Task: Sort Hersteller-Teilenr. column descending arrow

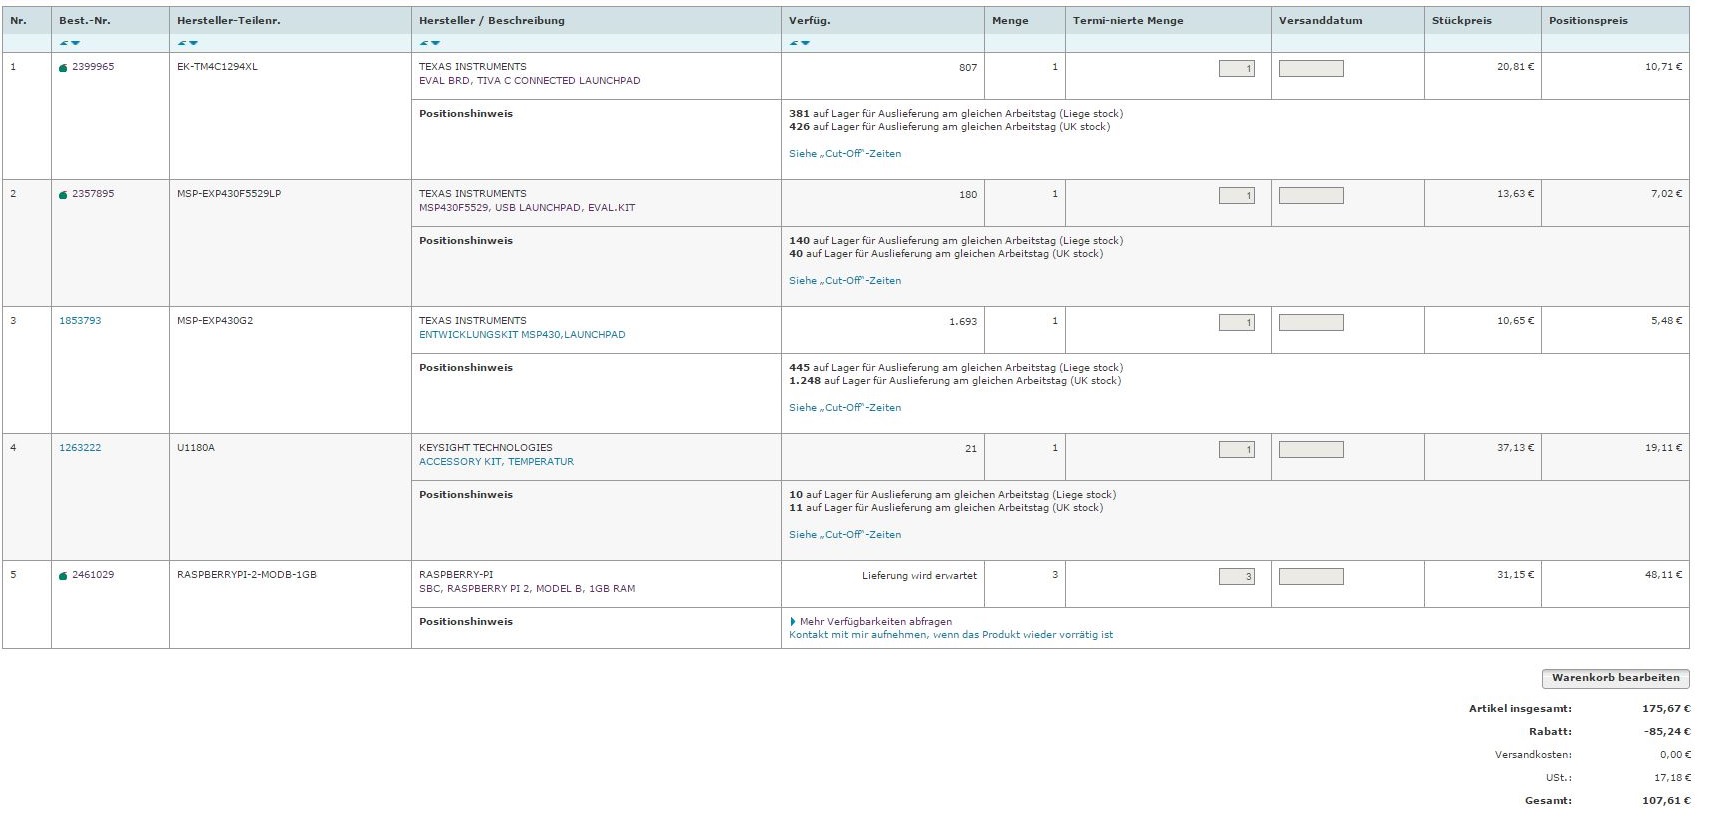Action: click(x=193, y=43)
